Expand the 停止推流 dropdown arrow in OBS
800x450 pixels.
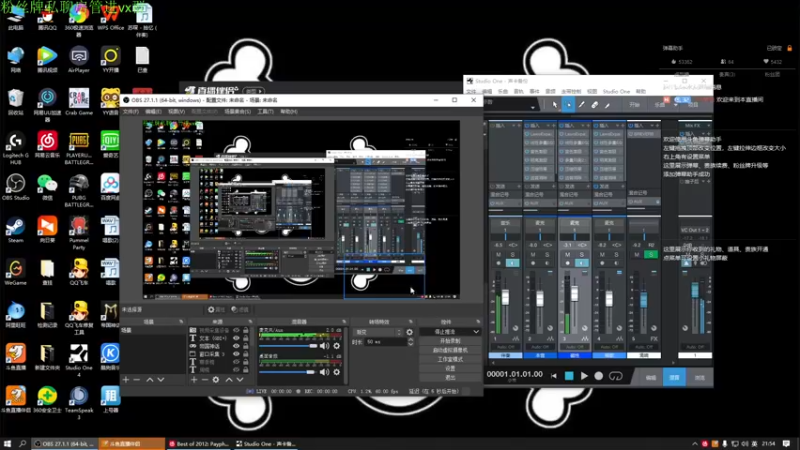click(476, 332)
